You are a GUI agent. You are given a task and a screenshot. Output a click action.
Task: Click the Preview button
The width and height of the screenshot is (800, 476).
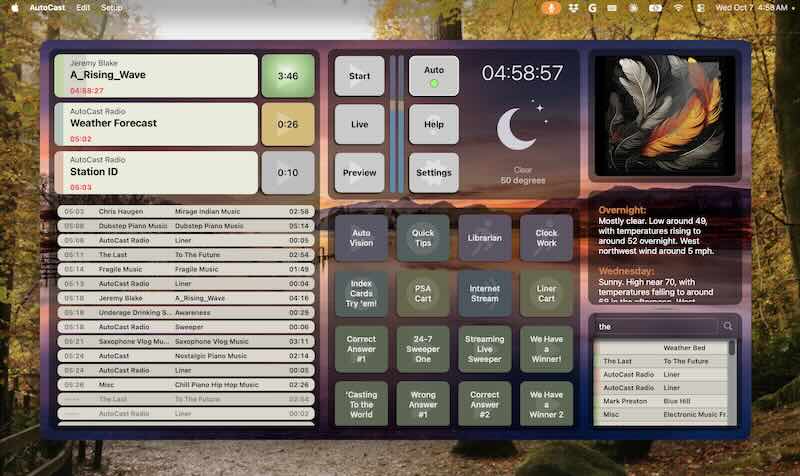point(359,173)
